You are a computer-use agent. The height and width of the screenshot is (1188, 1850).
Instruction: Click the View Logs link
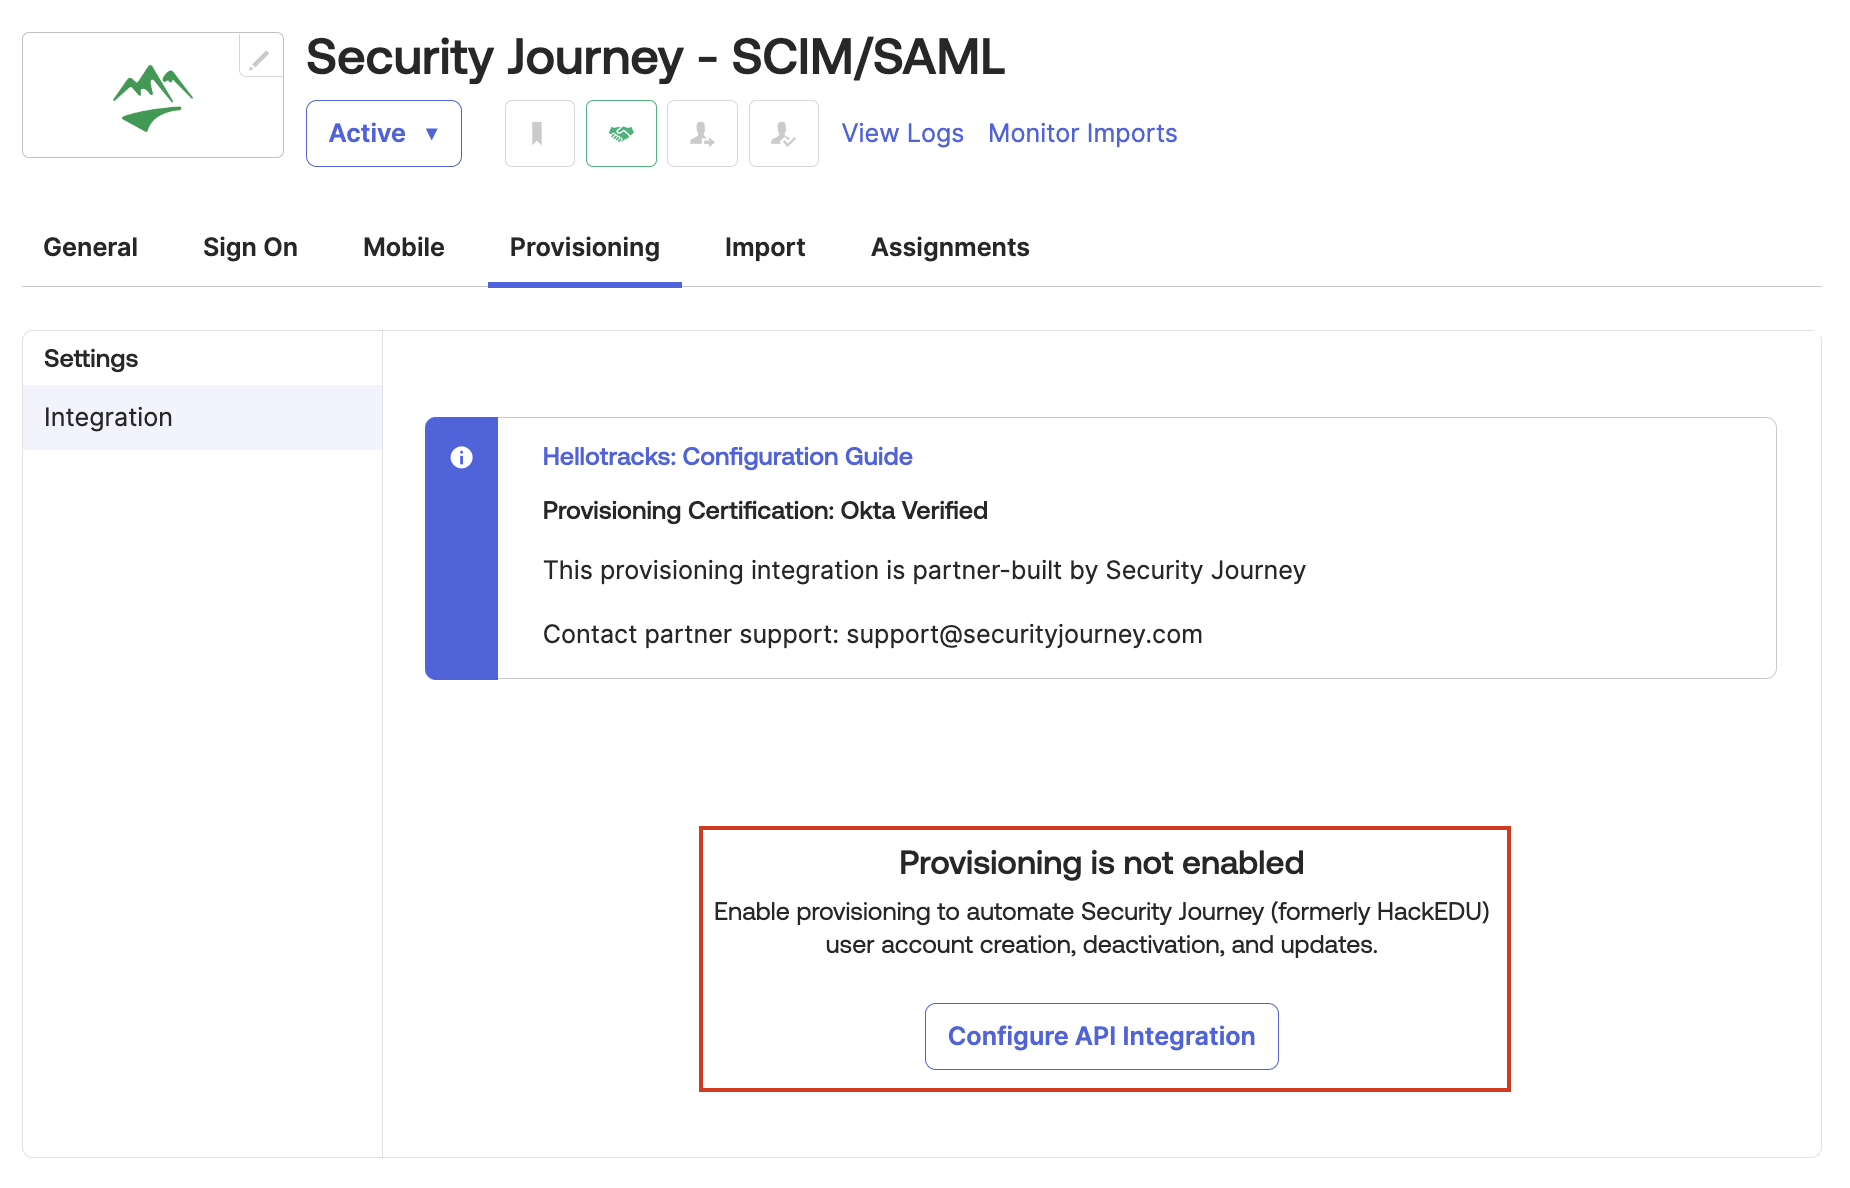(903, 133)
